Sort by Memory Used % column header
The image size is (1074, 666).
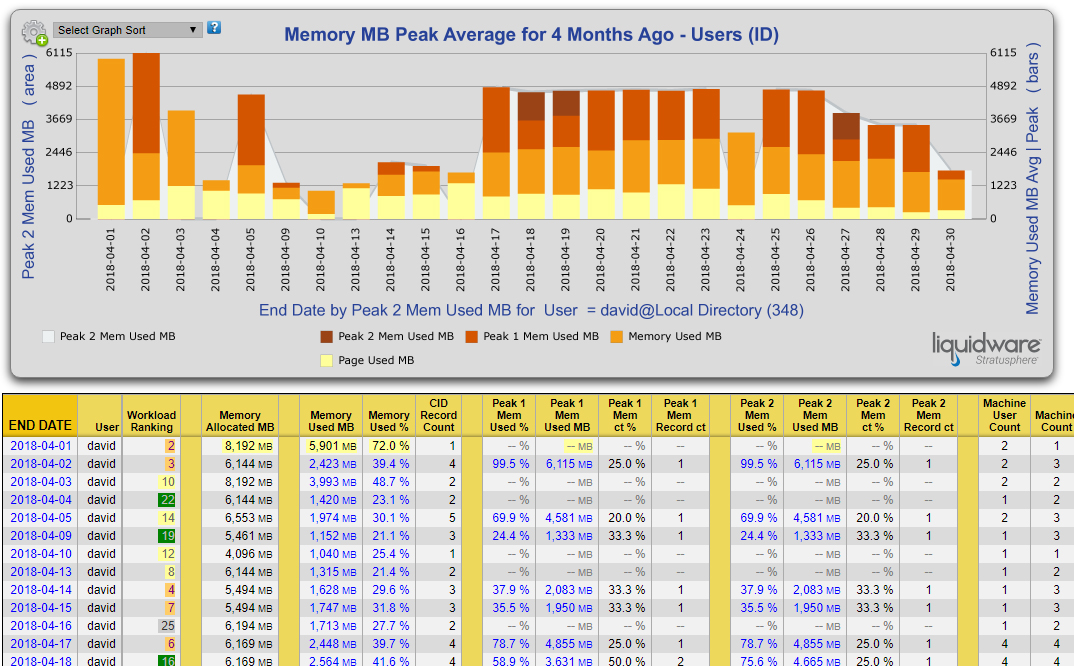tap(388, 421)
